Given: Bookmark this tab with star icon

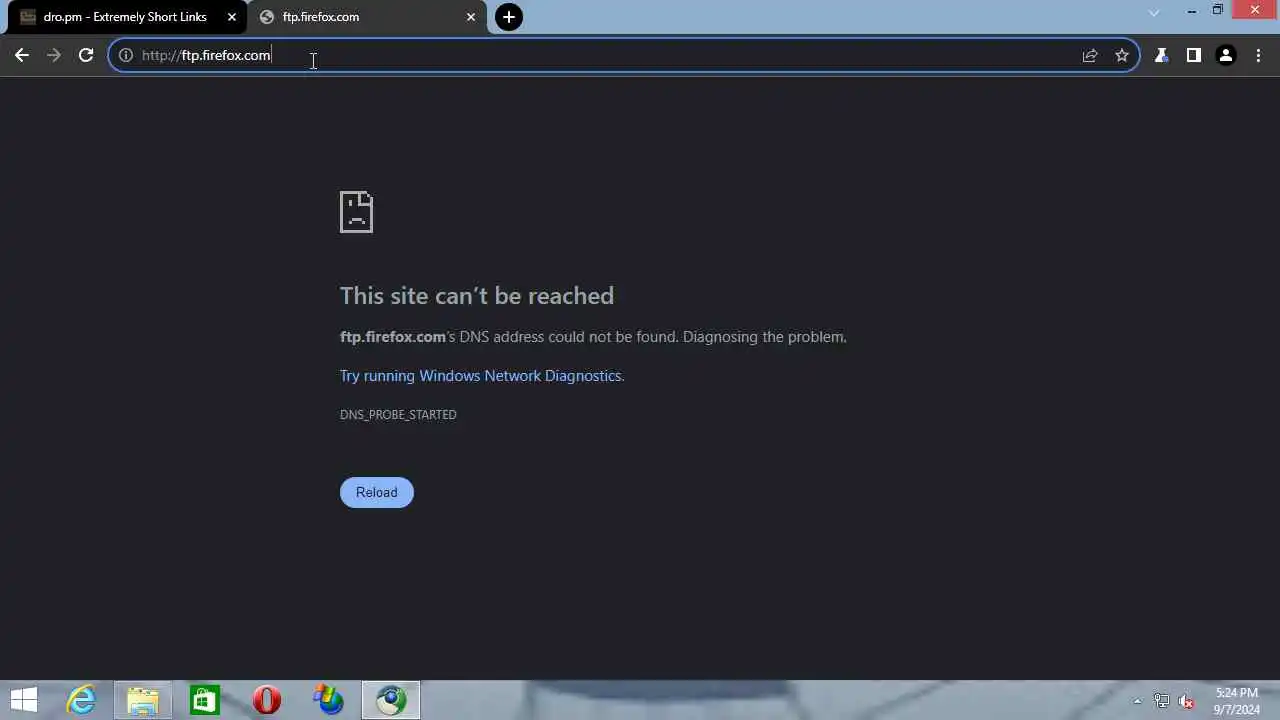Looking at the screenshot, I should pos(1122,55).
